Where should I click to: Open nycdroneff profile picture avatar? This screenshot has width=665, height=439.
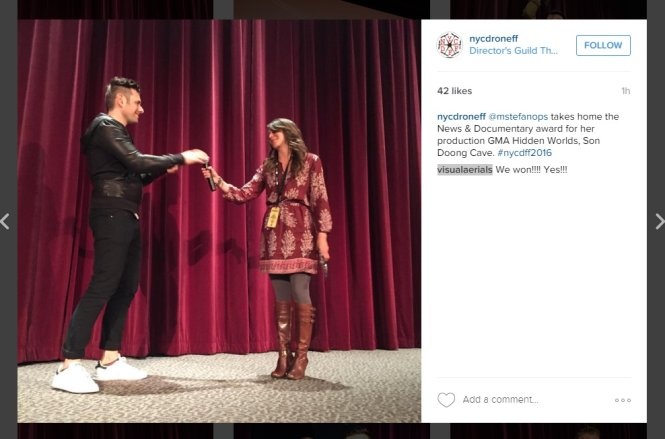pos(450,45)
